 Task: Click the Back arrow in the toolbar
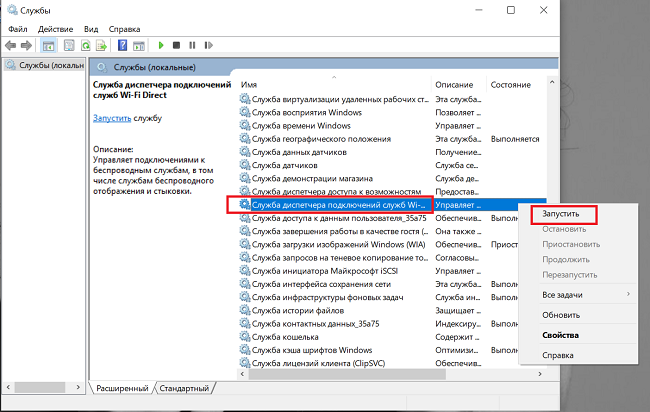[10, 45]
